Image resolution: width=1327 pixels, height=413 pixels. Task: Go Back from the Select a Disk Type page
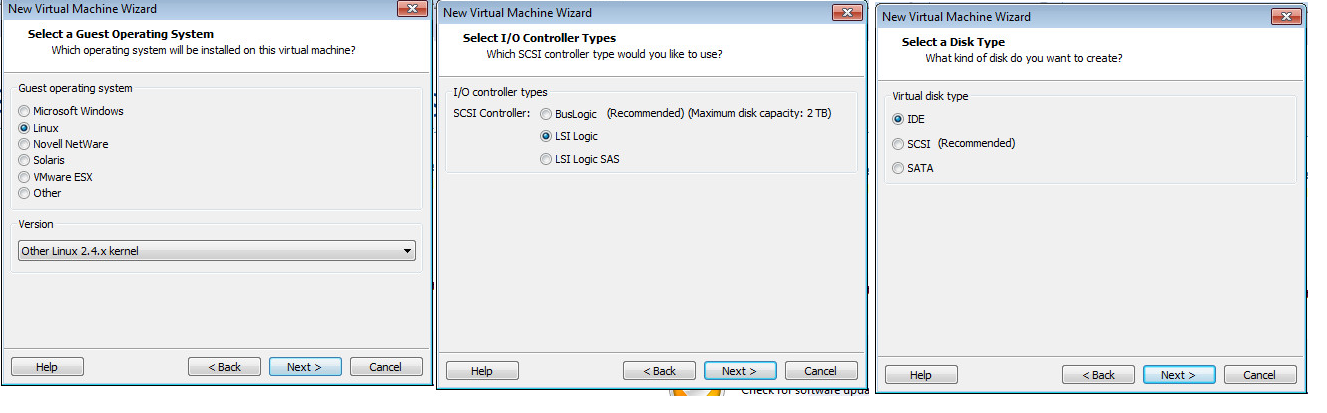point(1098,375)
